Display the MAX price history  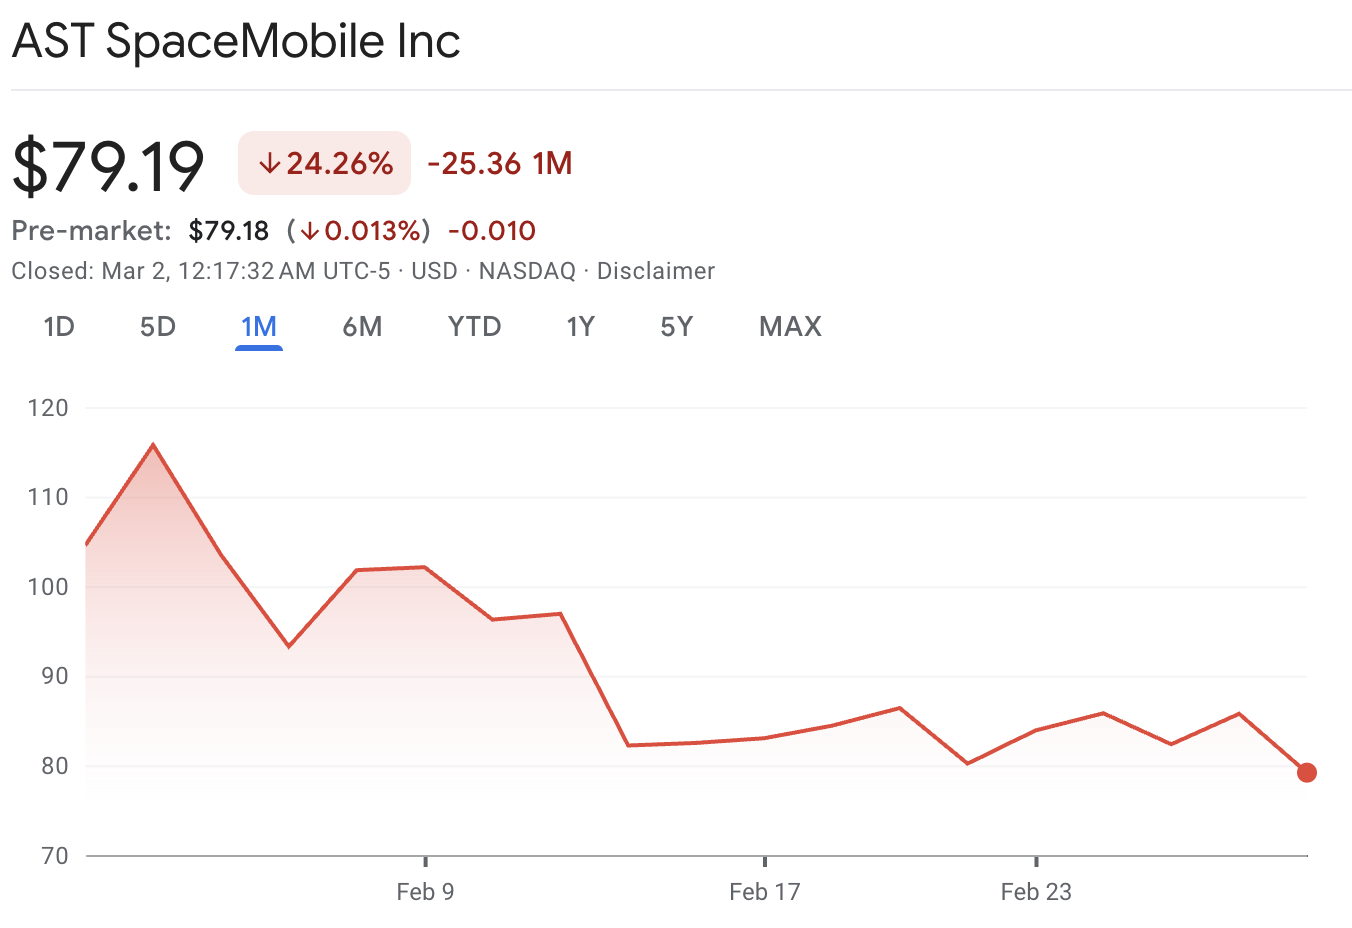(790, 327)
